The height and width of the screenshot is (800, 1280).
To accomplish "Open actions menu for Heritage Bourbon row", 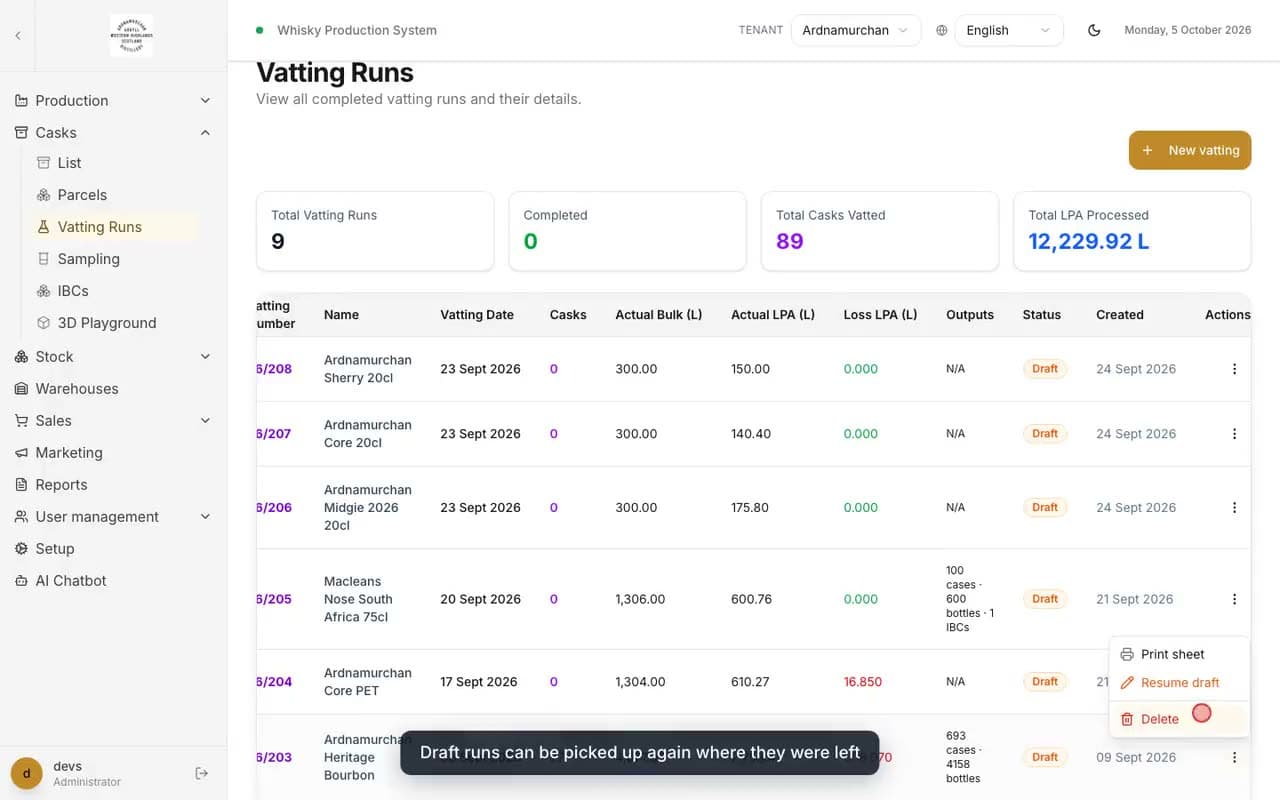I will 1234,757.
